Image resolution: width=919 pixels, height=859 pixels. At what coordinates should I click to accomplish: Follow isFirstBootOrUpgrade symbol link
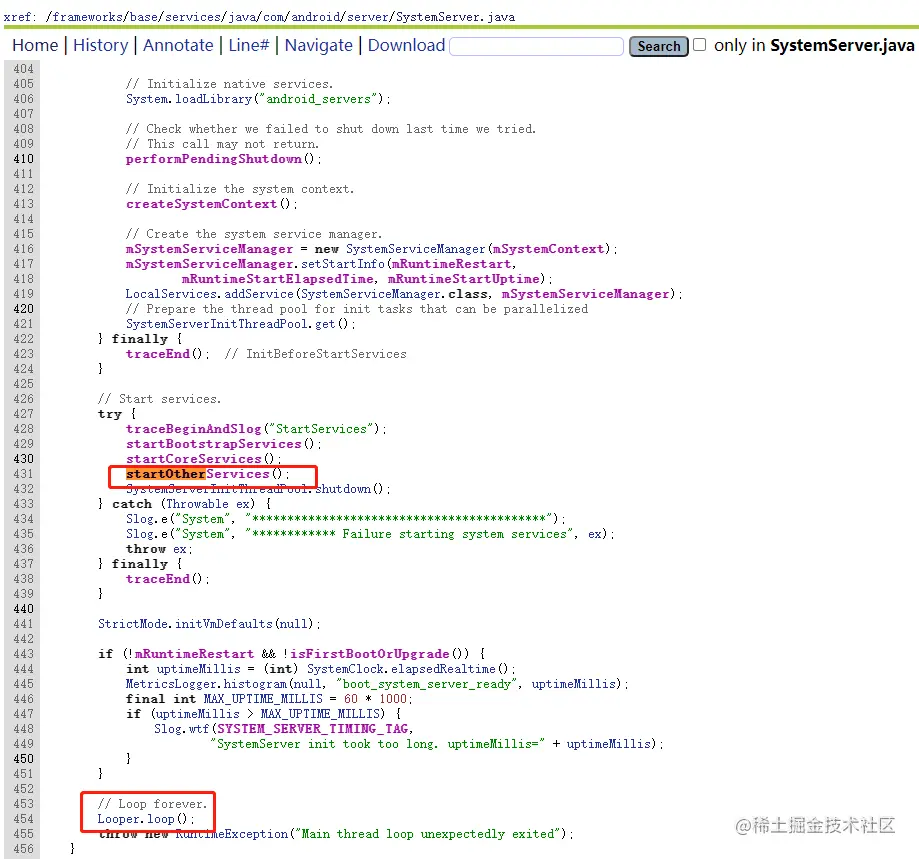click(370, 654)
